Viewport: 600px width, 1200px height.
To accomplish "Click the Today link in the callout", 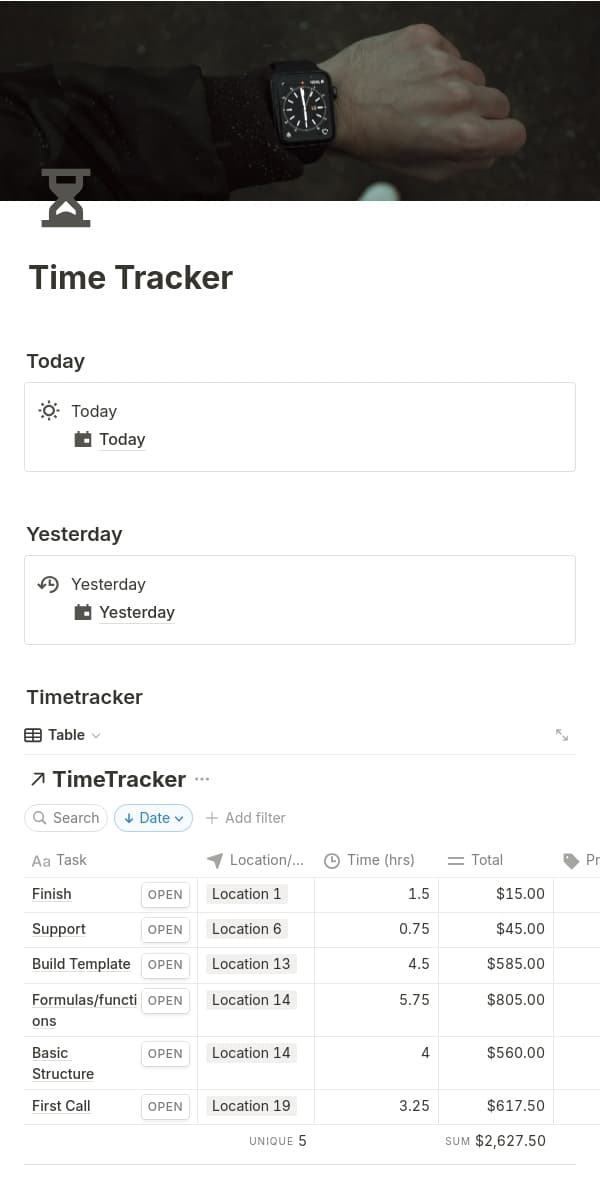I will (x=122, y=439).
